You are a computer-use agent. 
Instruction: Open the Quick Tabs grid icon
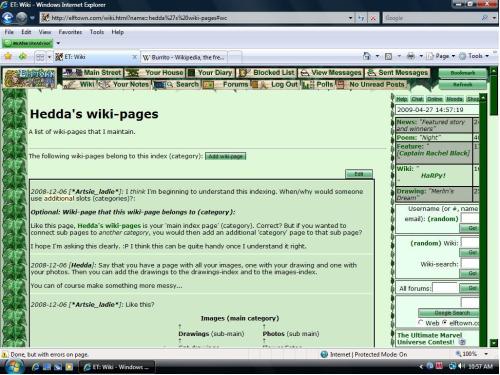point(40,57)
